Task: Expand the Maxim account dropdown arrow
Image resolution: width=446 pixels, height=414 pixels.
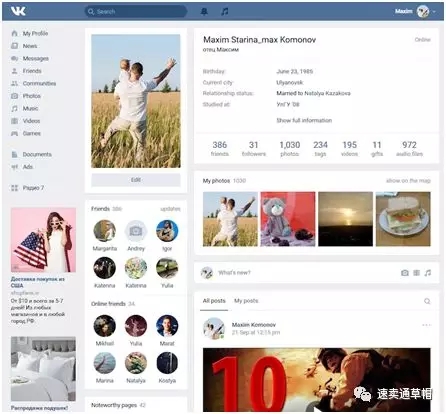Action: pyautogui.click(x=434, y=12)
